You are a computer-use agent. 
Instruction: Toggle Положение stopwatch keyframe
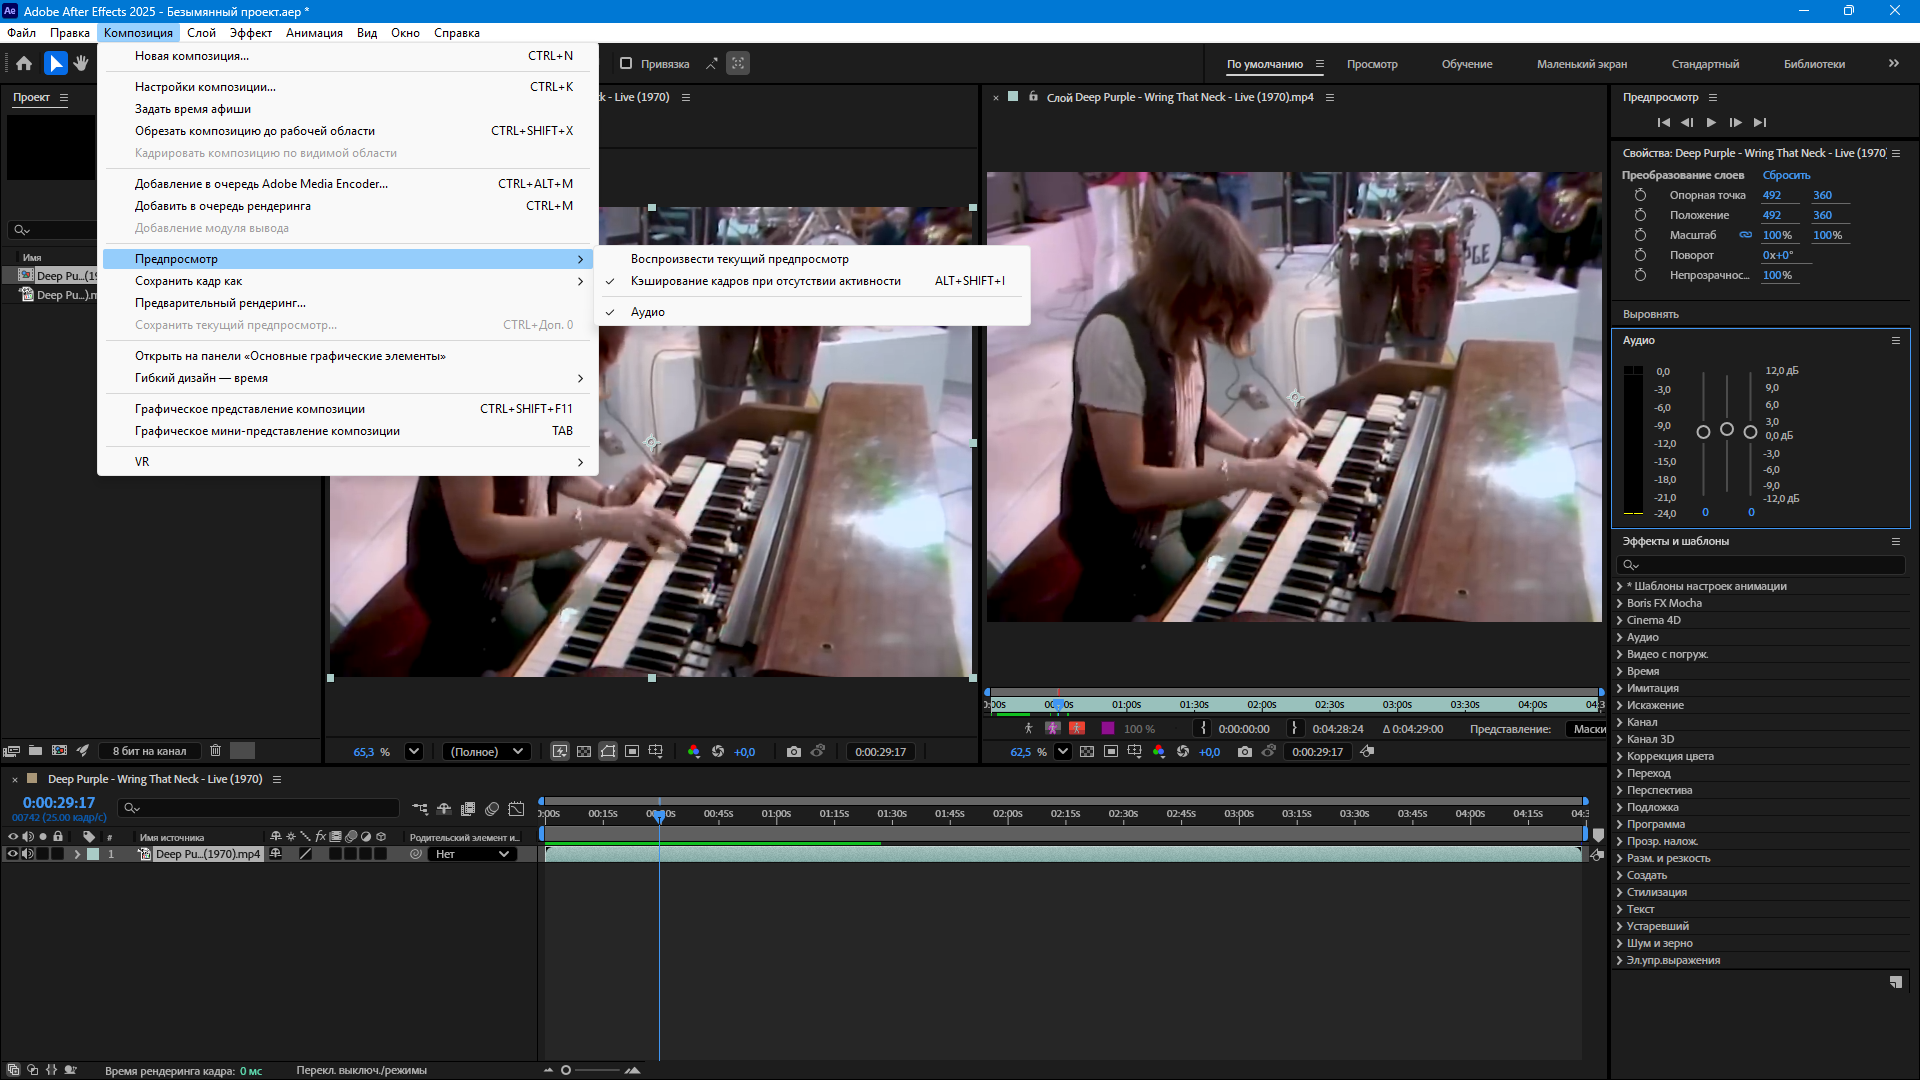click(1640, 215)
